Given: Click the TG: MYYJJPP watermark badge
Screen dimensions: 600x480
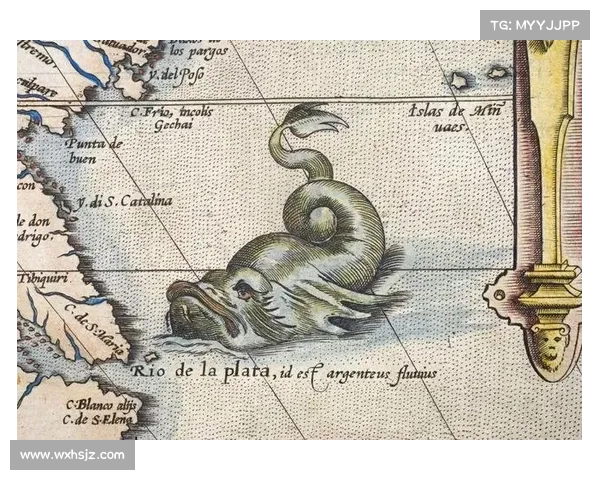Looking at the screenshot, I should click(535, 24).
